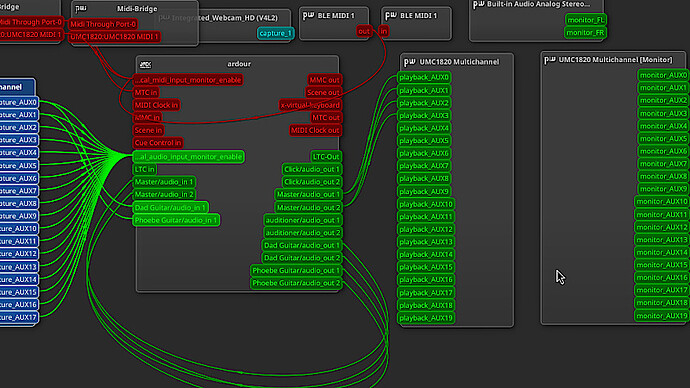The image size is (690, 388).
Task: Click the ardour application icon in node header
Action: [x=145, y=64]
